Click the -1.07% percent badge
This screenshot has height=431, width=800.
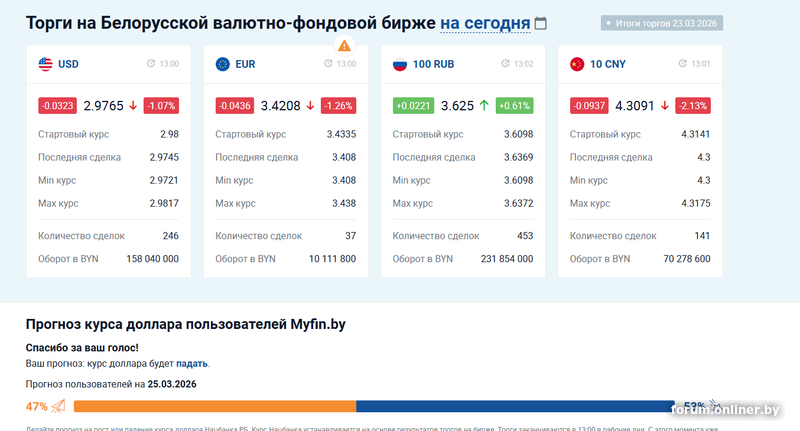(x=161, y=106)
